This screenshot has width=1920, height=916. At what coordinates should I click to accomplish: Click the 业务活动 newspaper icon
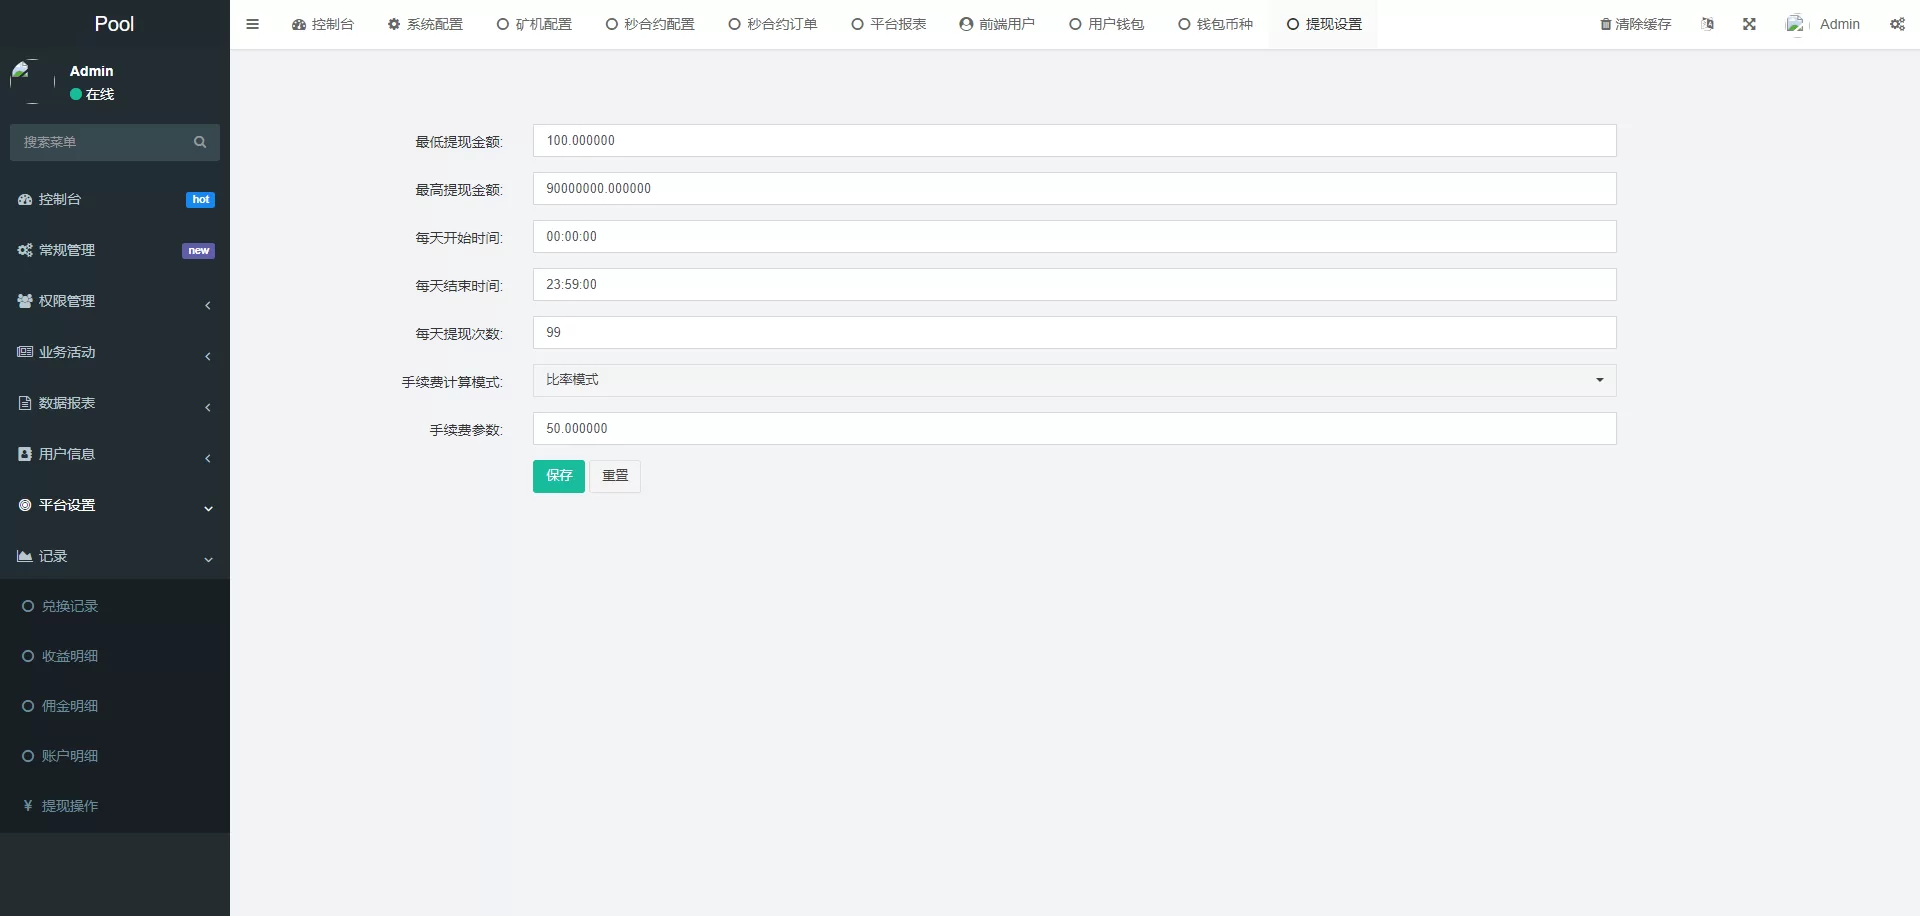(25, 352)
